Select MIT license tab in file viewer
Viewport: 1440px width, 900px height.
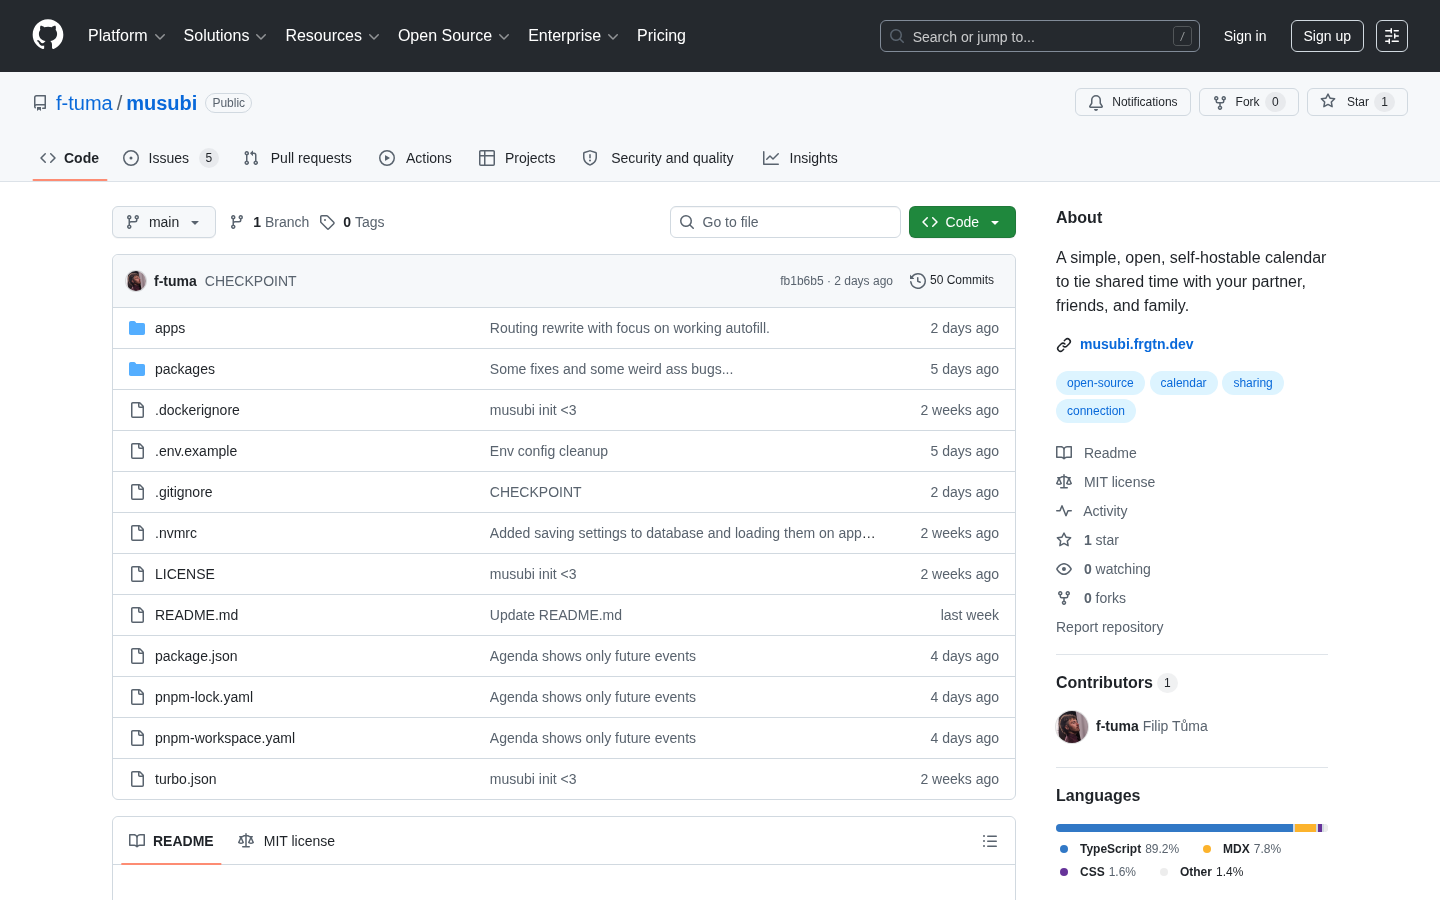pyautogui.click(x=286, y=841)
